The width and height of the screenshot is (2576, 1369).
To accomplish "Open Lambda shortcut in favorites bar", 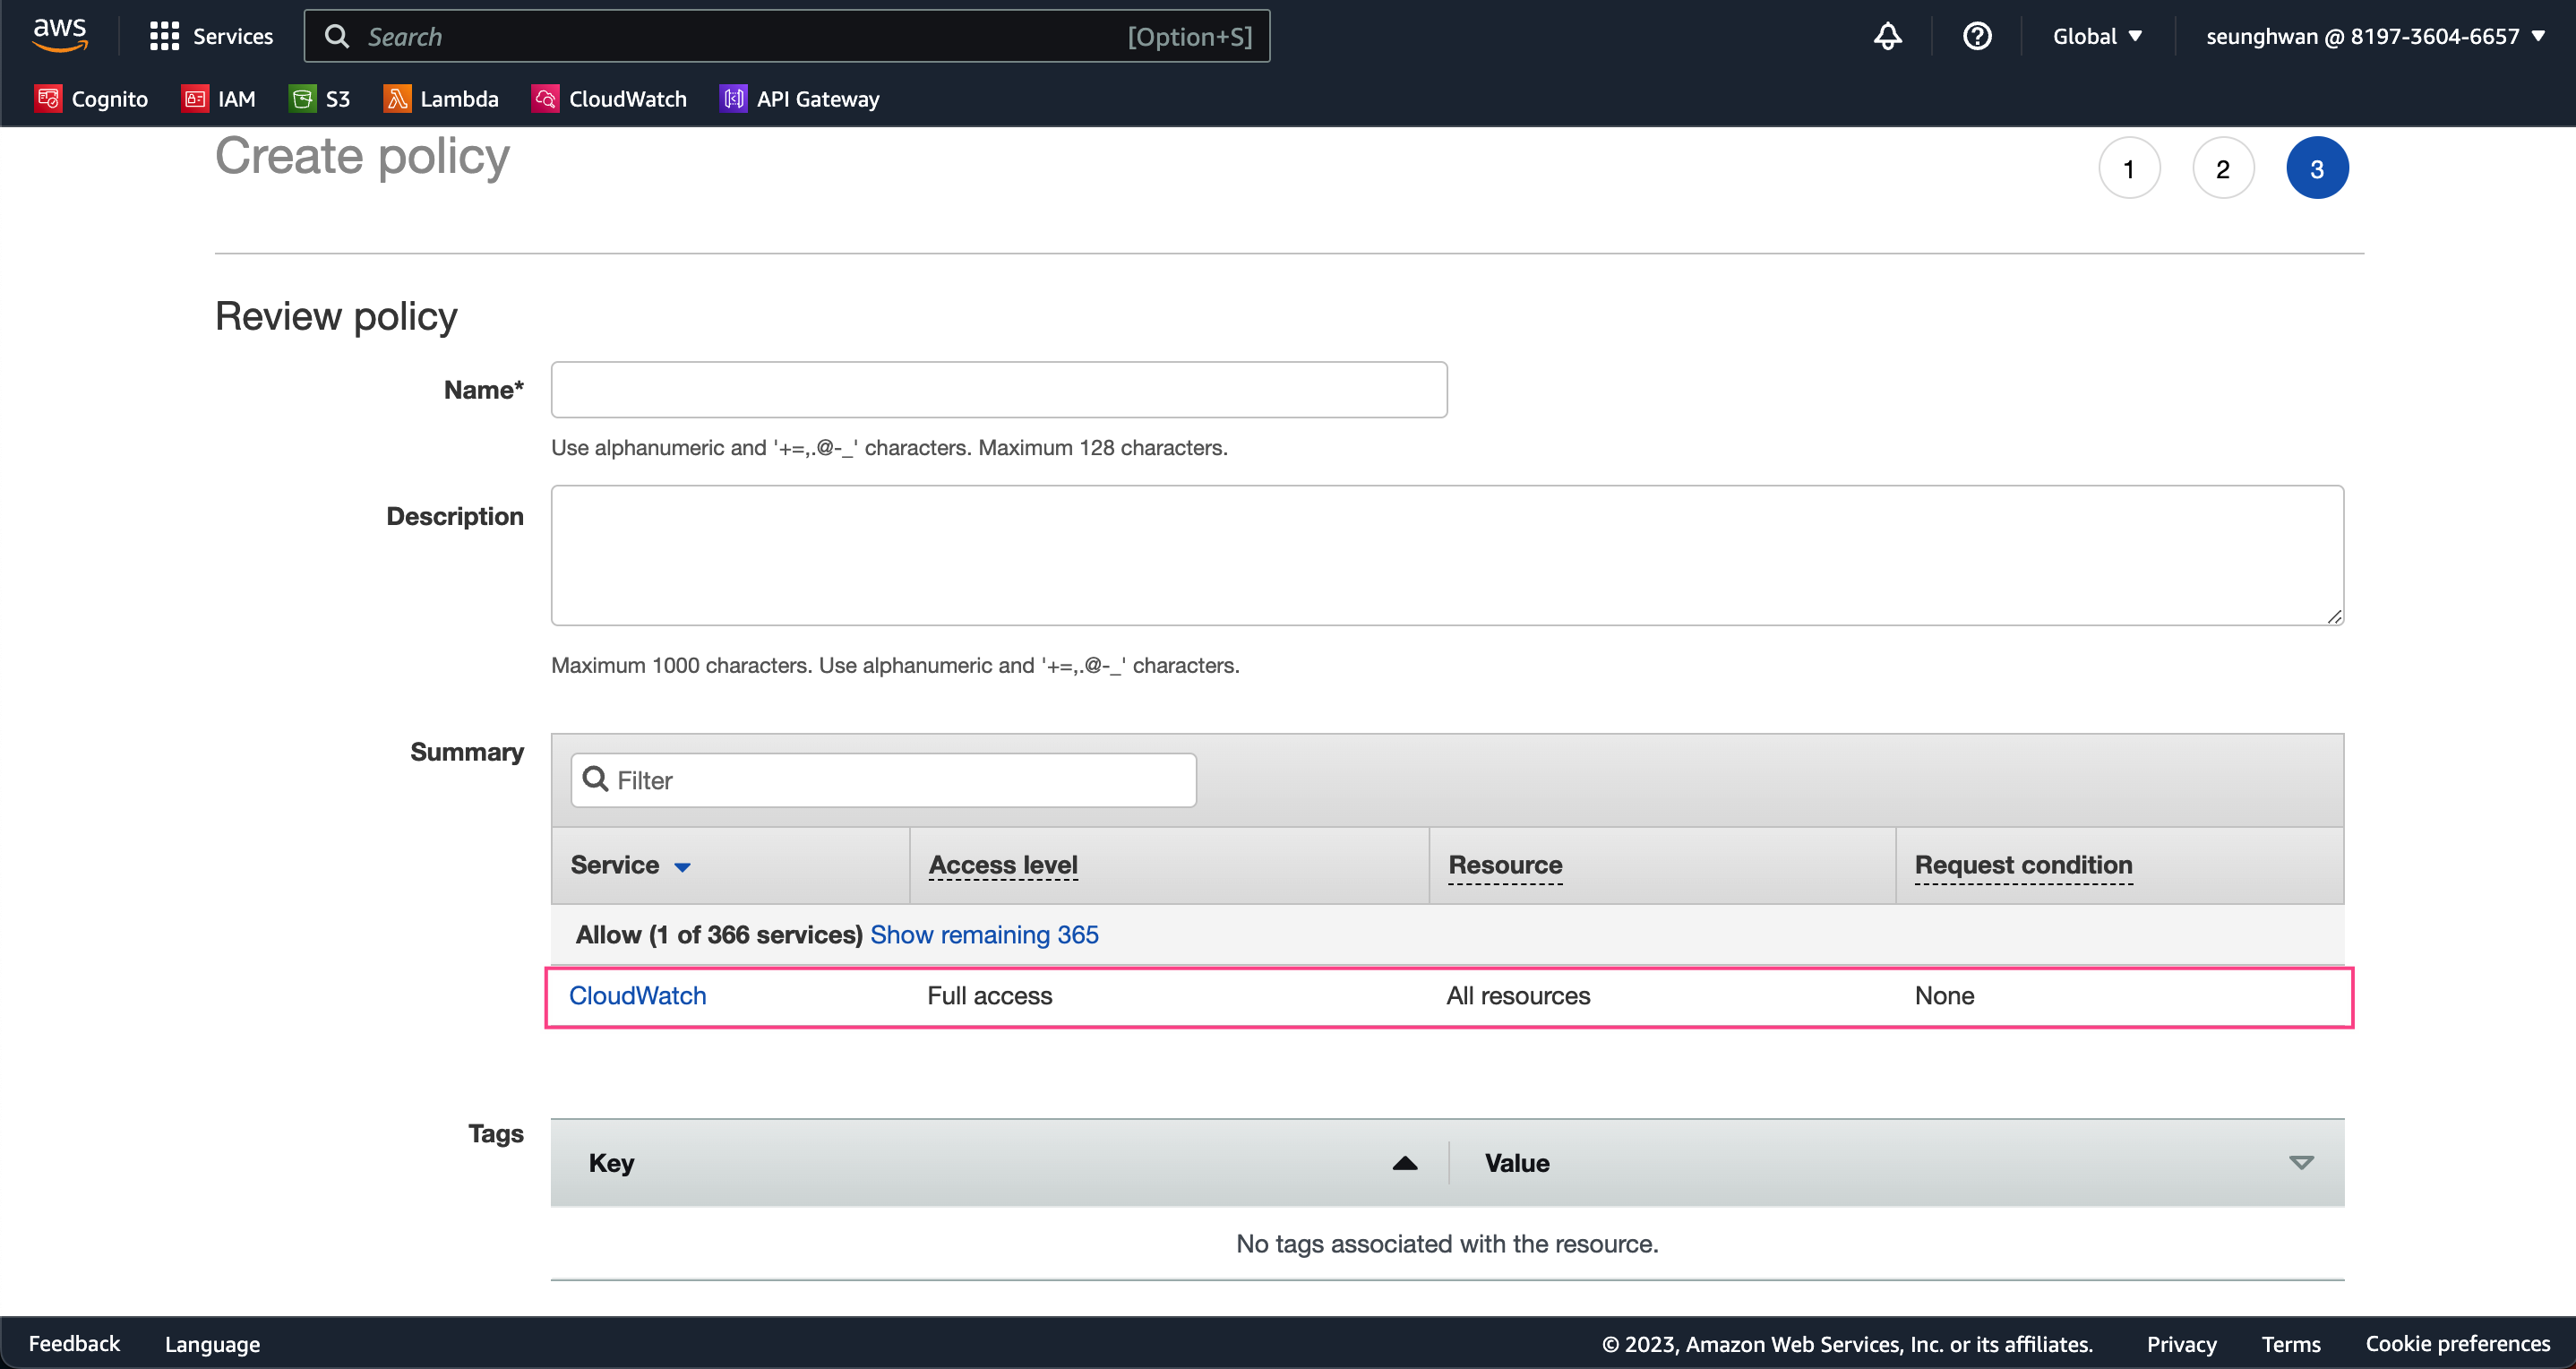I will click(440, 98).
